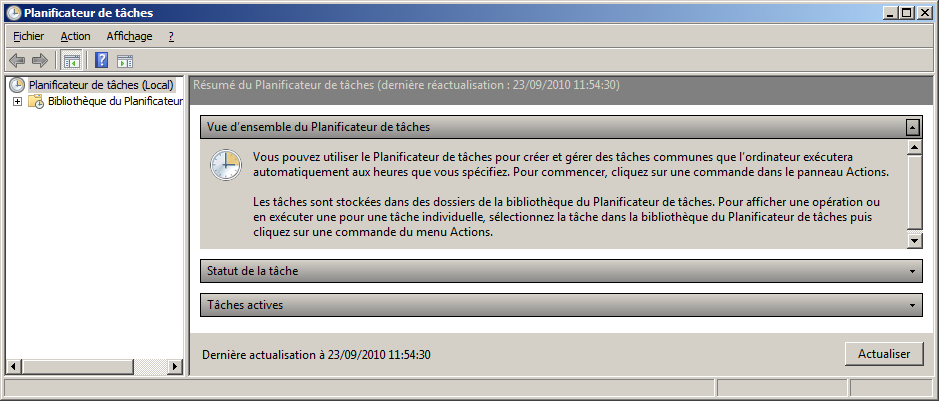Viewport: 939px width, 401px height.
Task: Open the Fichier menu
Action: pyautogui.click(x=29, y=36)
